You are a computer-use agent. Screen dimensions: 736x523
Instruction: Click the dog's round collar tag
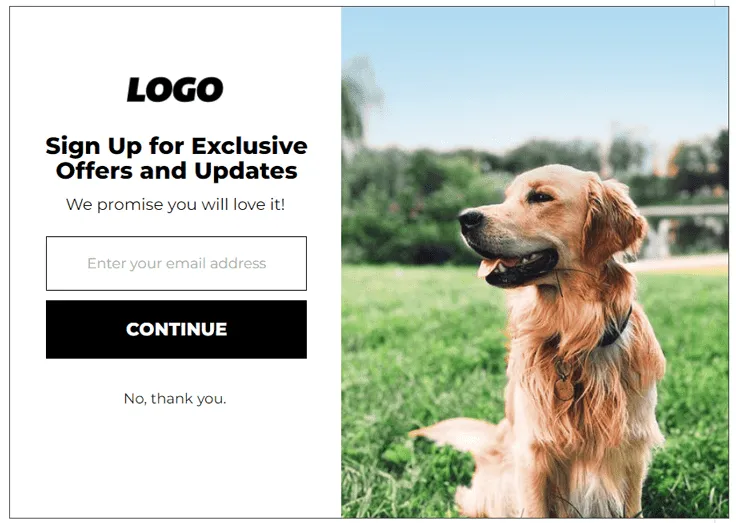coord(565,389)
